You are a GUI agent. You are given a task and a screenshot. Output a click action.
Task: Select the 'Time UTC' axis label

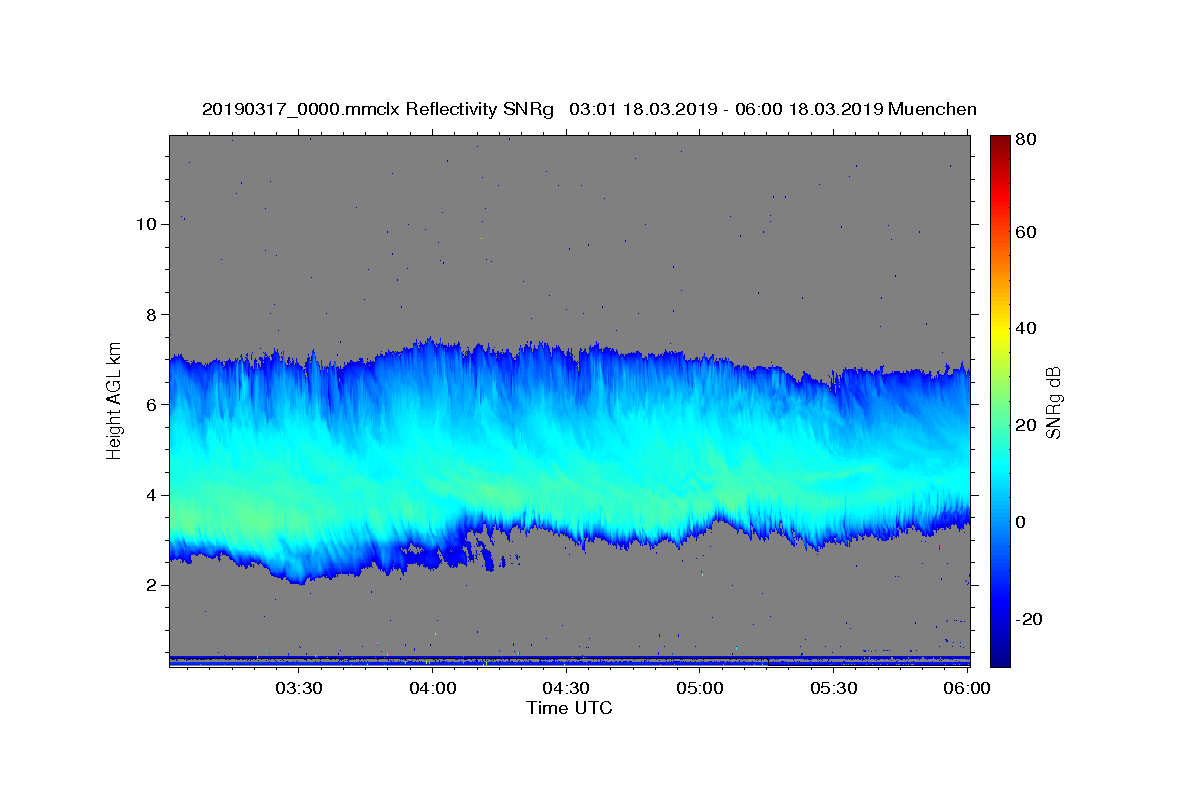pos(569,708)
